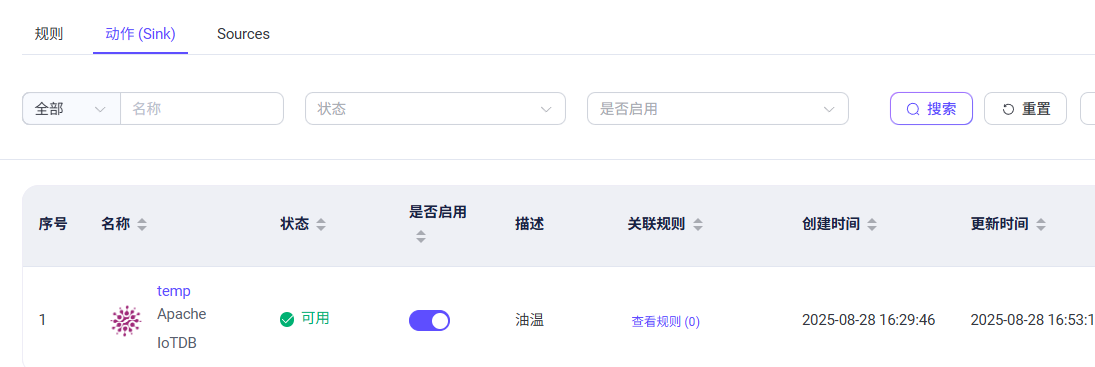Sort by 名称 column arrows

142,225
